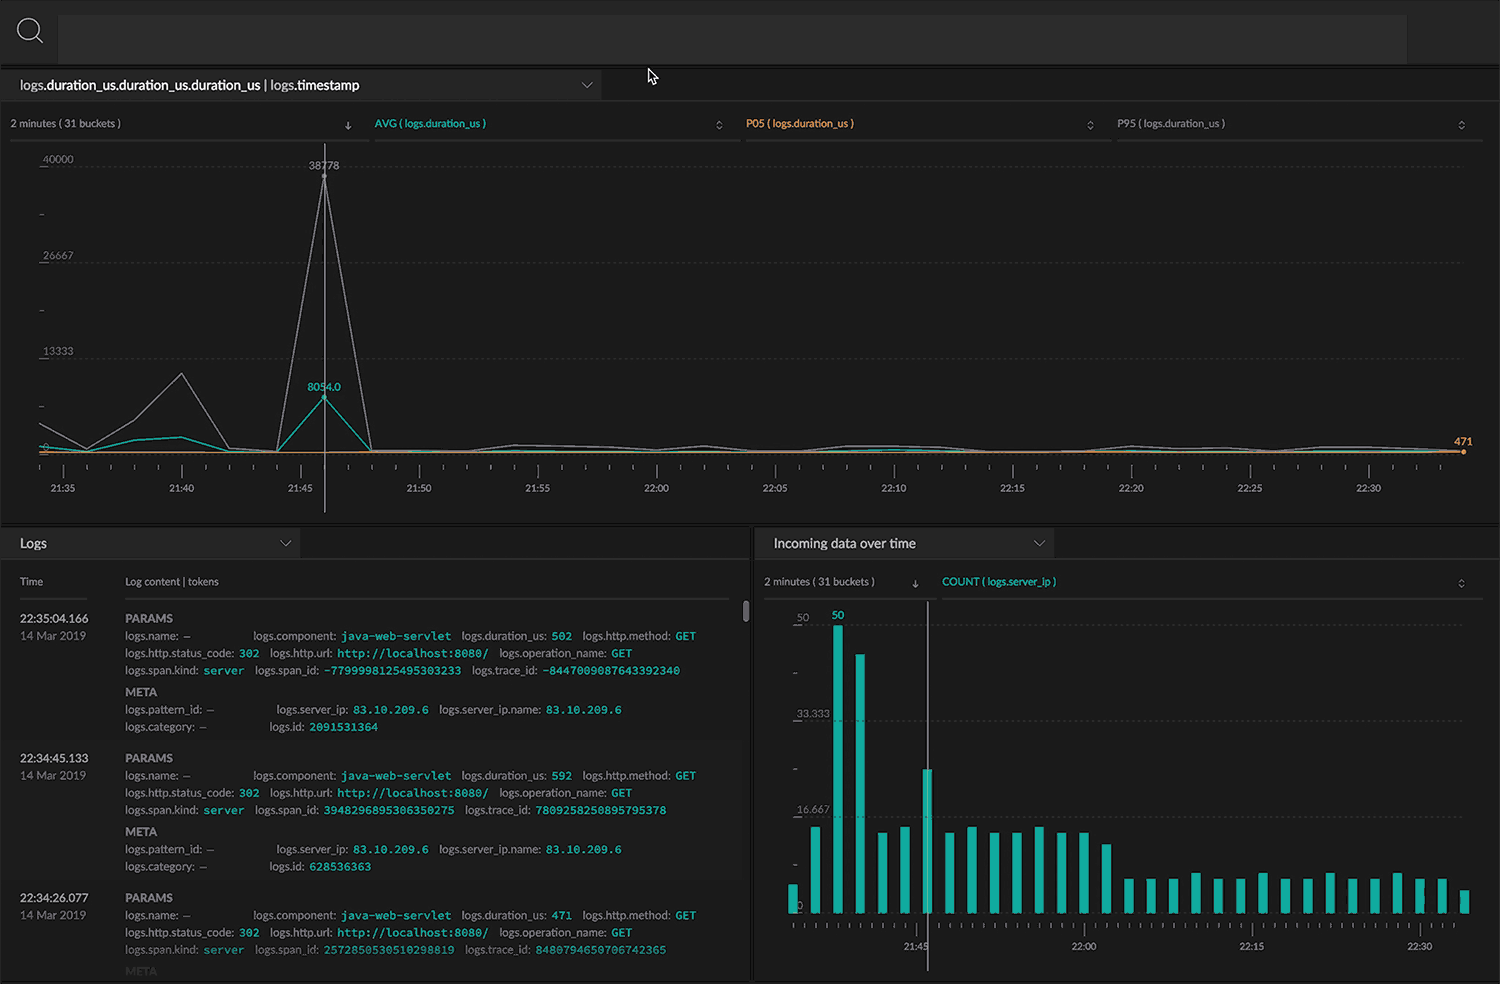
Task: Select the P05 (logs.duration_us) metric label
Action: pos(799,123)
